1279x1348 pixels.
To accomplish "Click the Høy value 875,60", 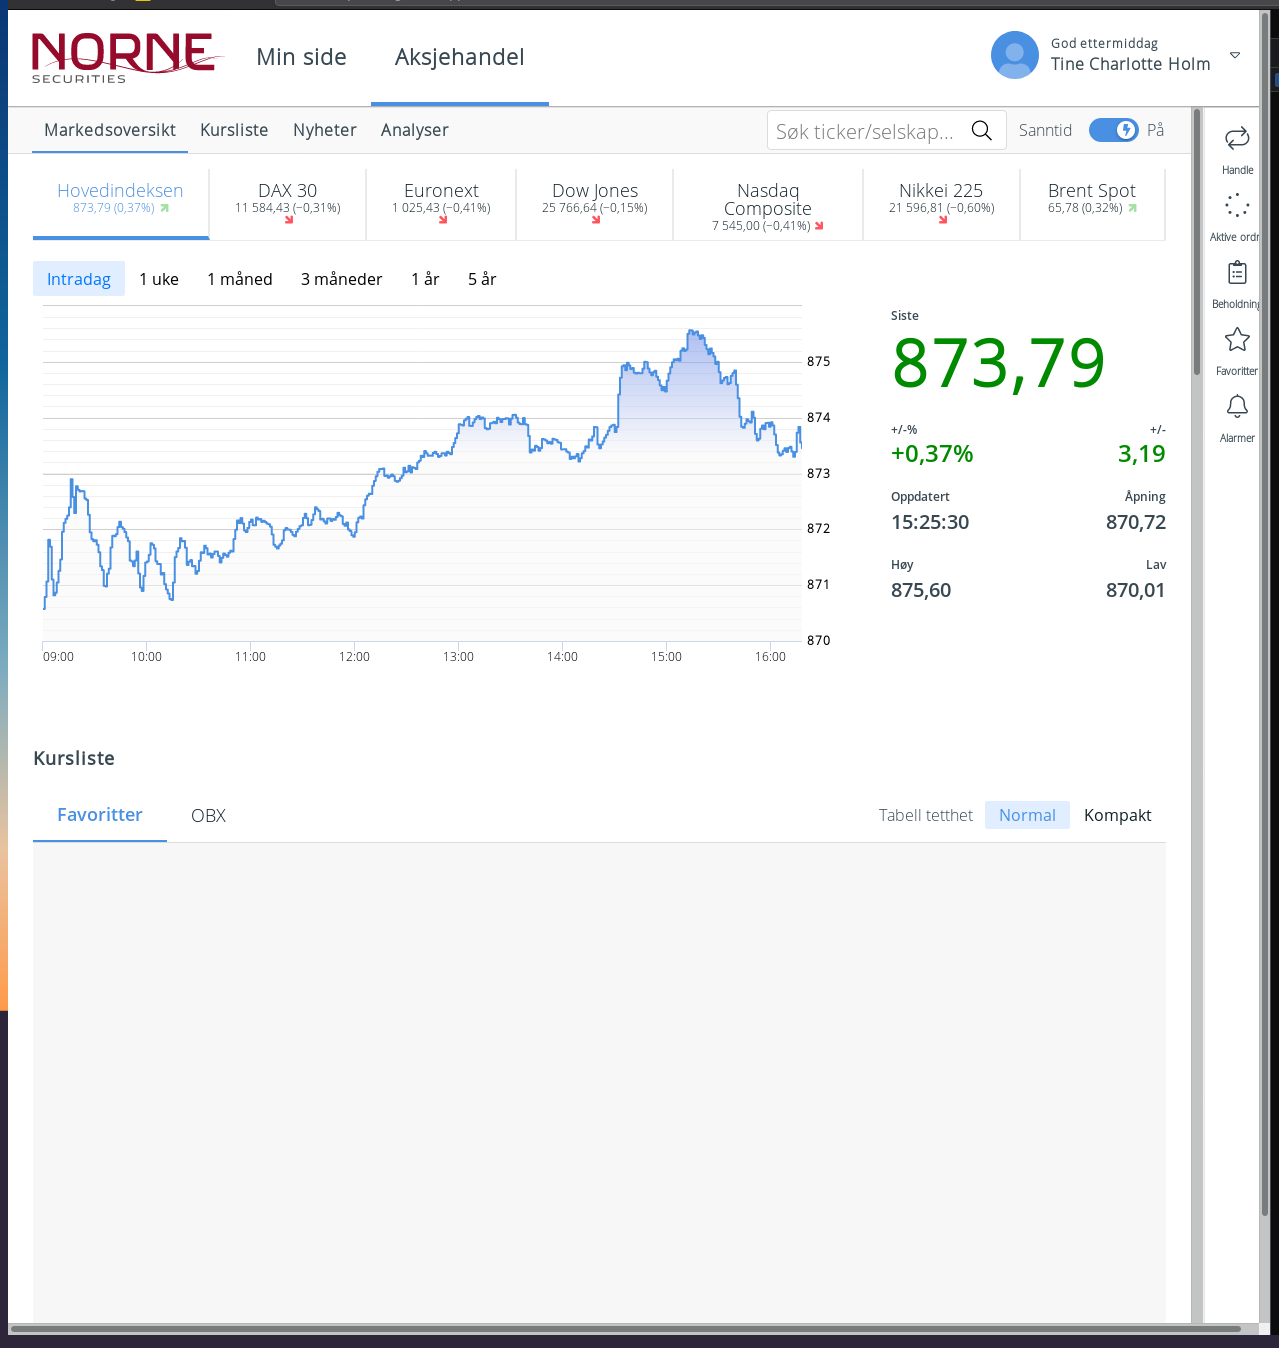I will (x=921, y=590).
